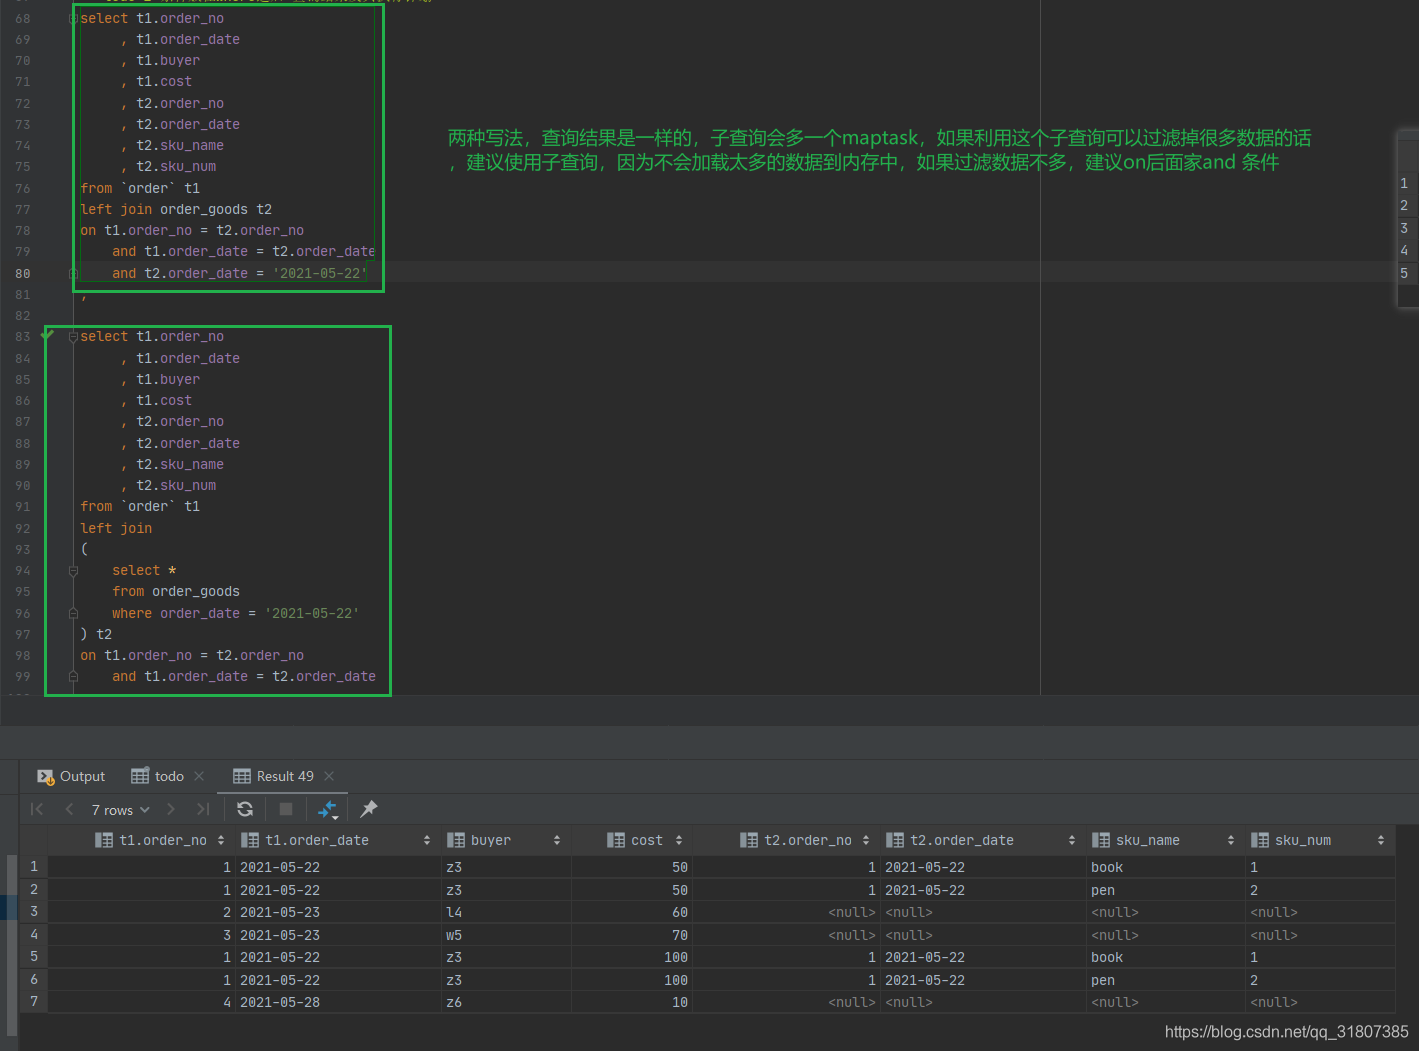Click the sku_num column table icon

tap(1260, 840)
